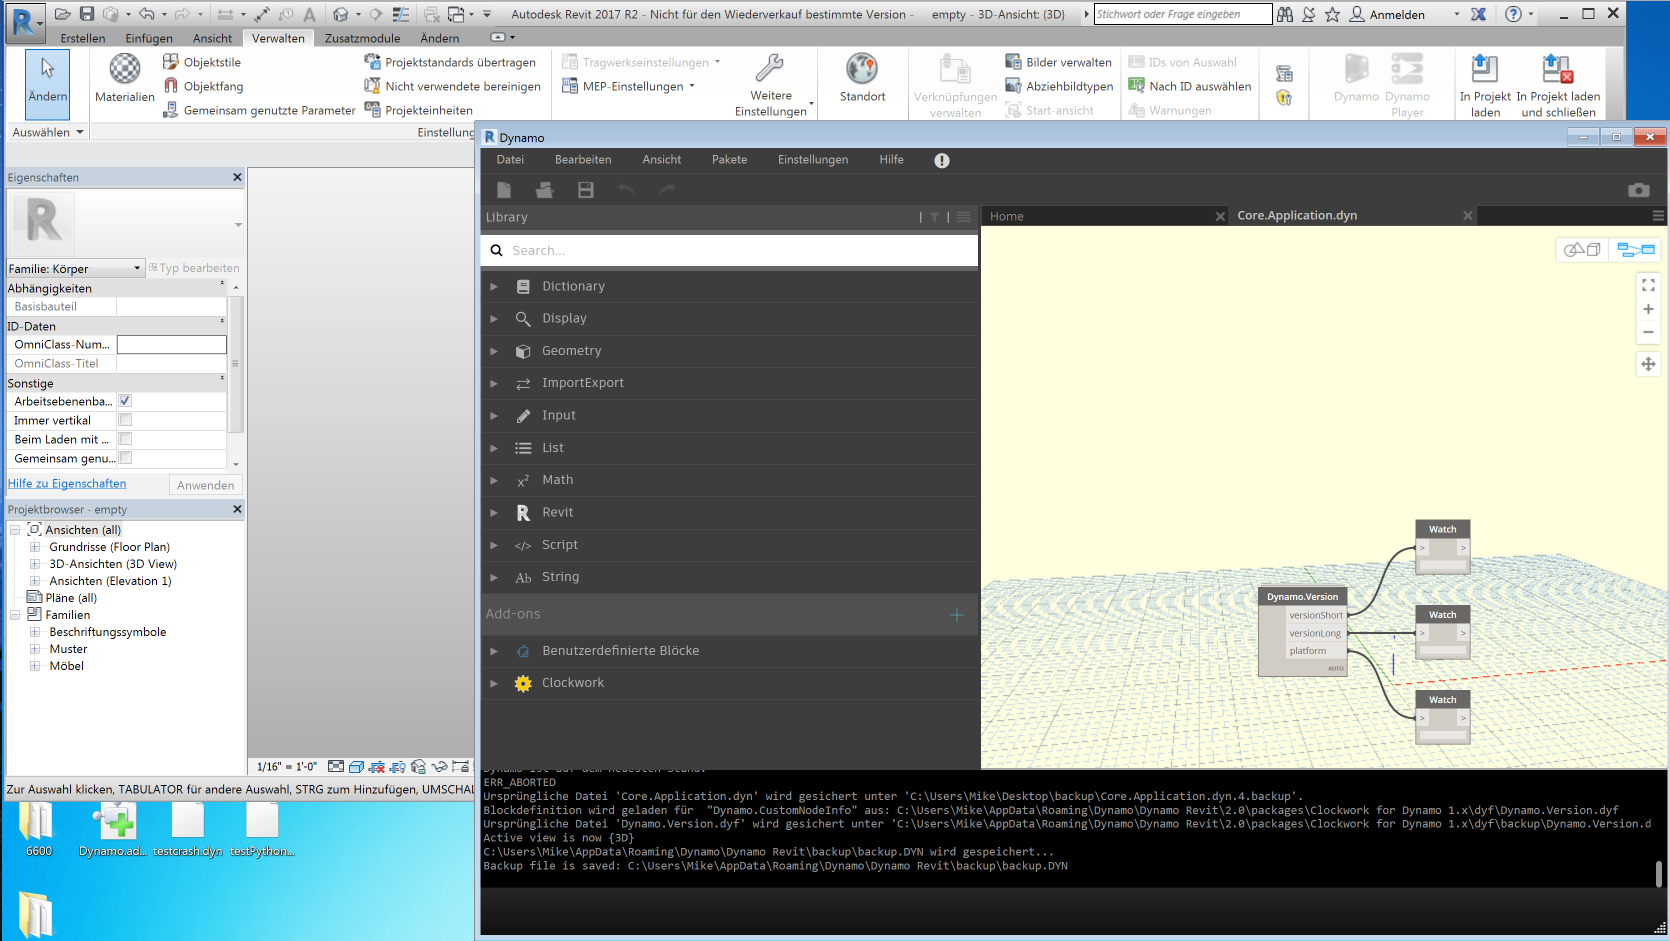Open the Hilfe zu Eigenschaften link
Image resolution: width=1670 pixels, height=941 pixels.
coord(66,483)
